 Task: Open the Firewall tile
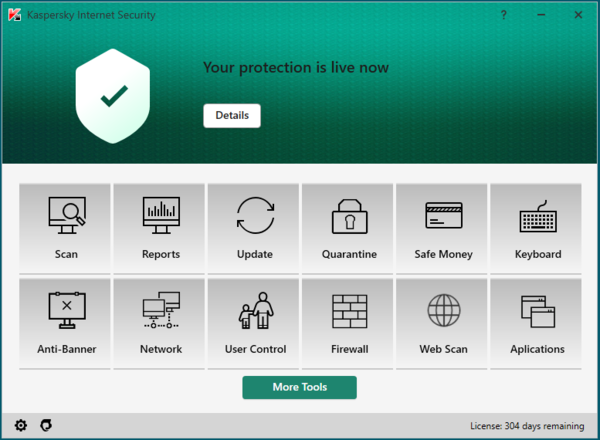(x=347, y=324)
